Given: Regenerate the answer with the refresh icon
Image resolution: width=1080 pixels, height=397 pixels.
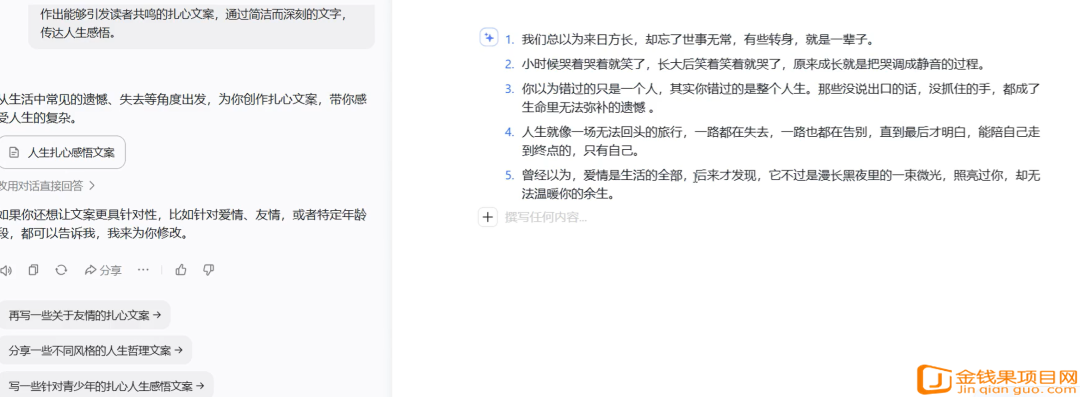Looking at the screenshot, I should [x=61, y=270].
